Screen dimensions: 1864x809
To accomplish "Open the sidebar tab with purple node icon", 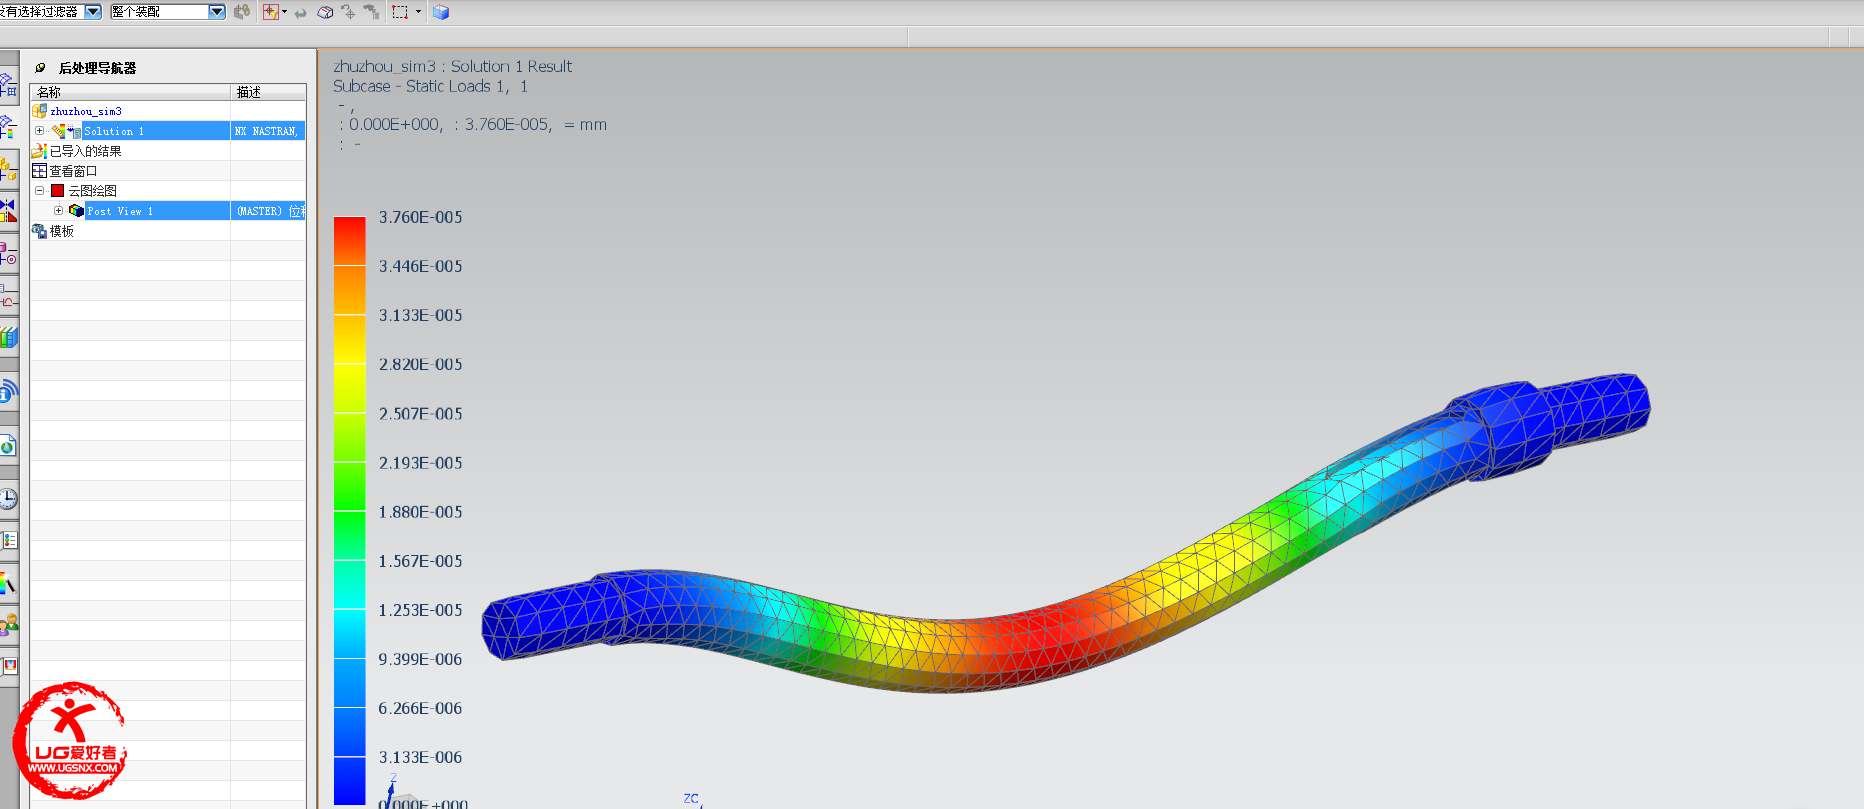I will coord(8,254).
